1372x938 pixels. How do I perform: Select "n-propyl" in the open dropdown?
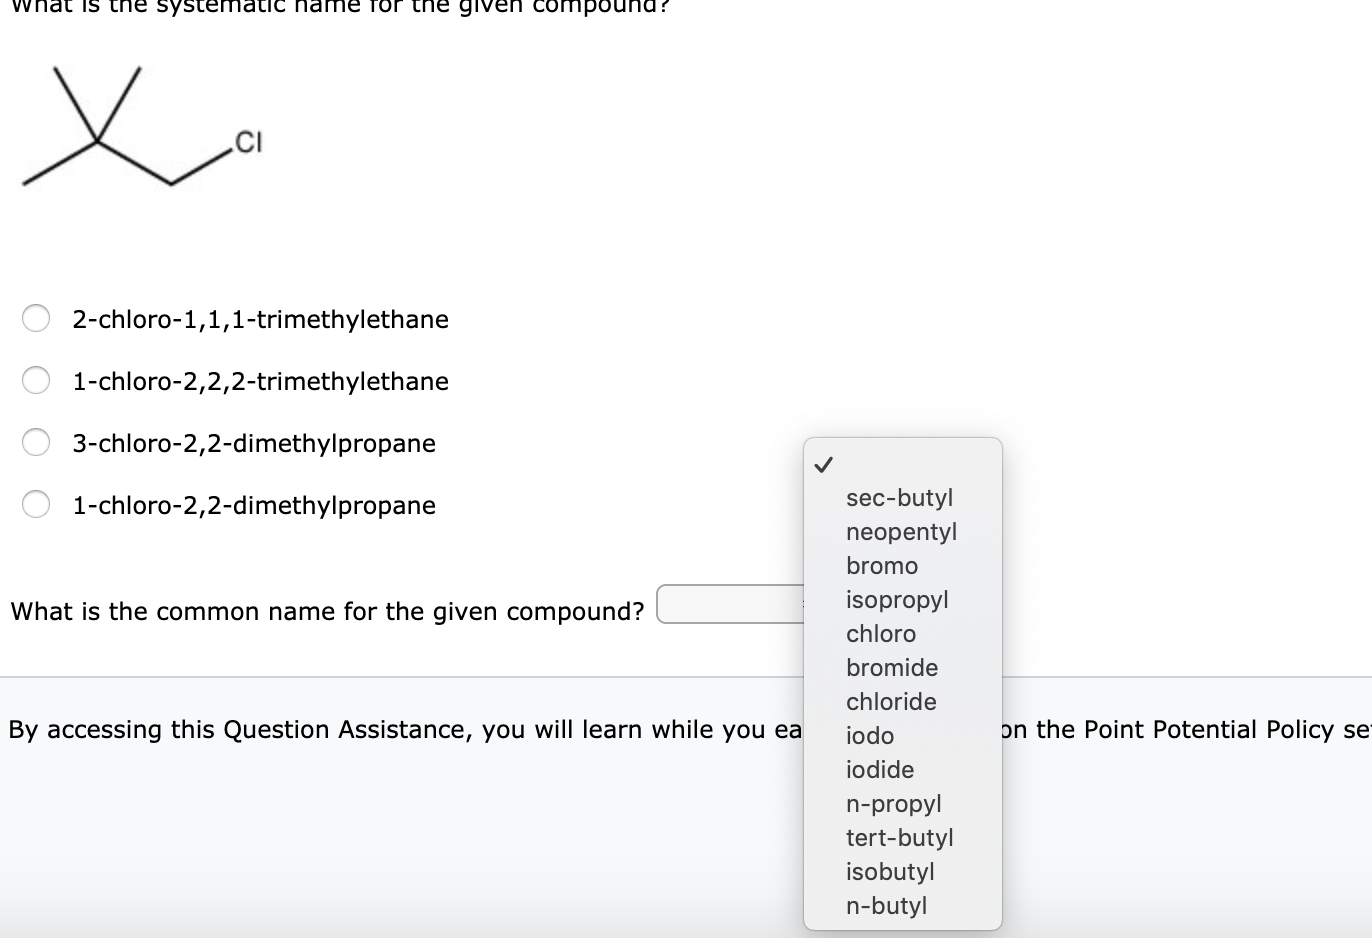coord(894,803)
